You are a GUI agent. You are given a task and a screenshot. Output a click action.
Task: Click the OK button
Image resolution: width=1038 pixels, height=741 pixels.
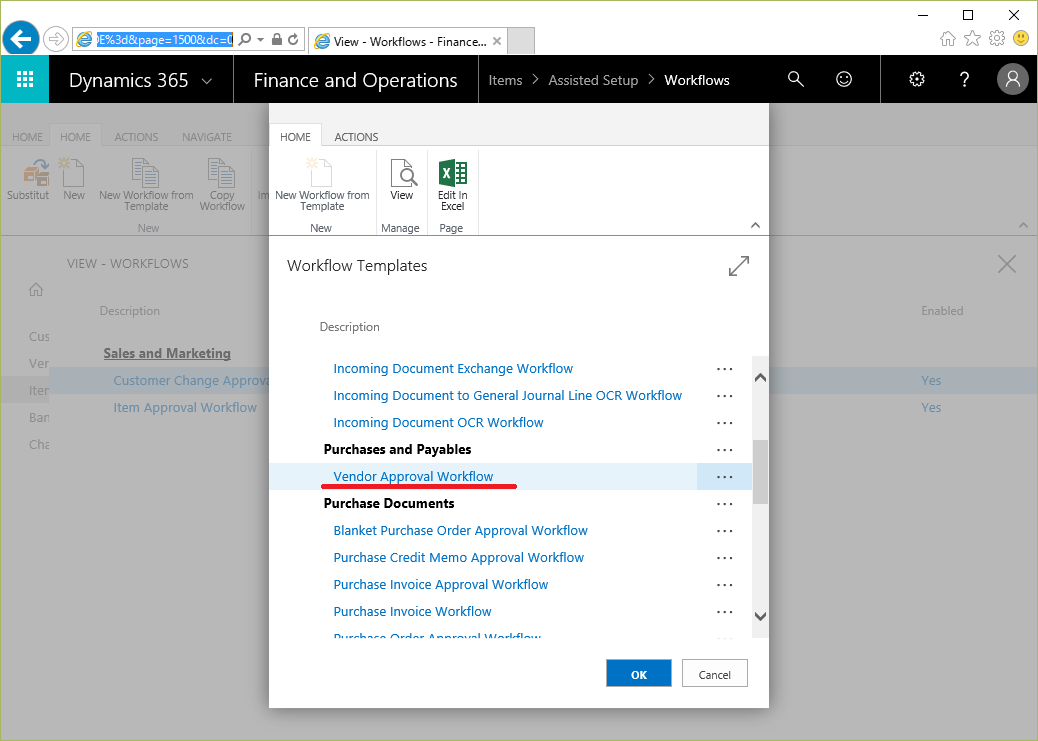coord(638,674)
